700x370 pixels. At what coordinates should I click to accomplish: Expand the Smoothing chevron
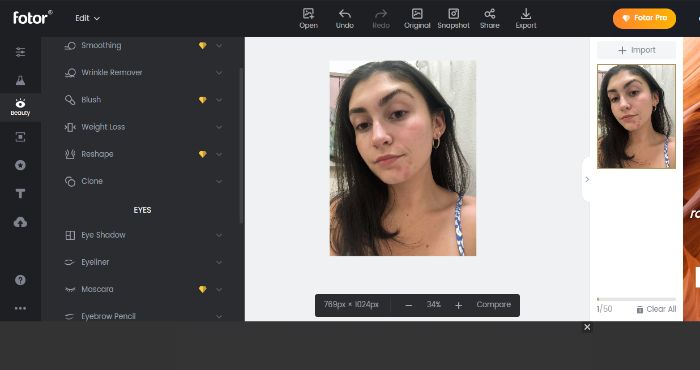coord(219,46)
